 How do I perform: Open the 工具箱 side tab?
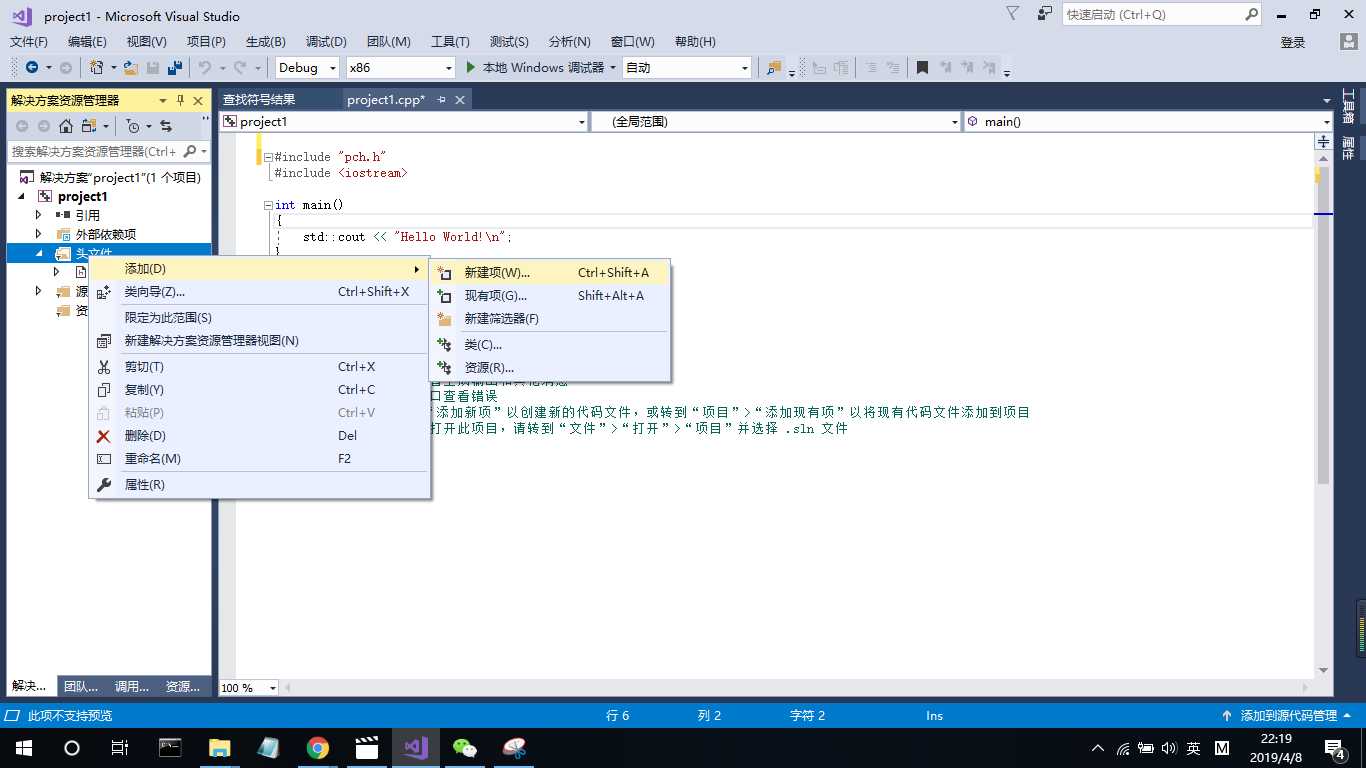1348,106
